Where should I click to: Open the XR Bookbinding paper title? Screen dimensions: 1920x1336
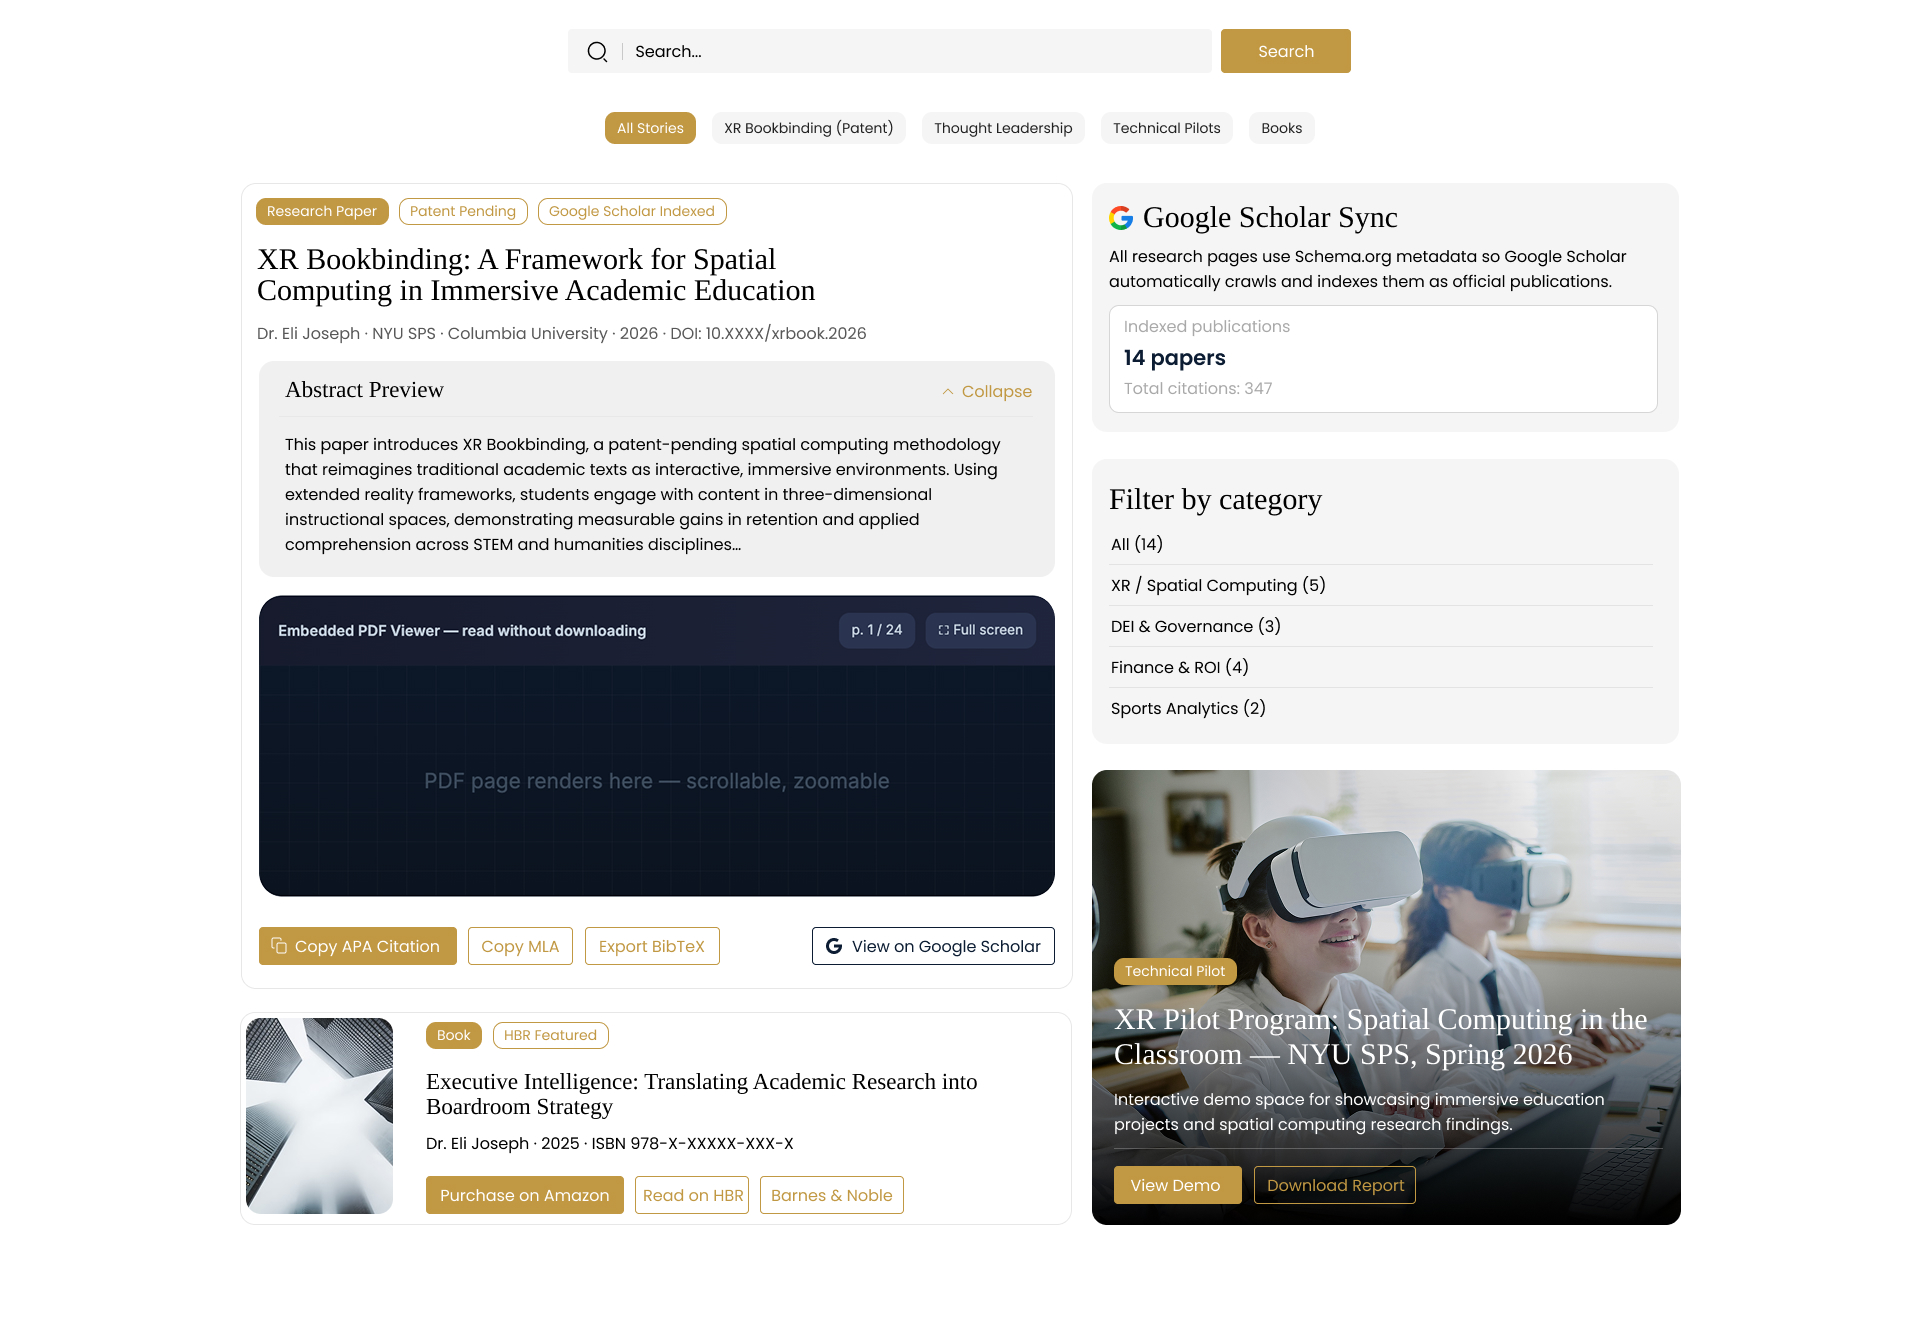tap(536, 275)
